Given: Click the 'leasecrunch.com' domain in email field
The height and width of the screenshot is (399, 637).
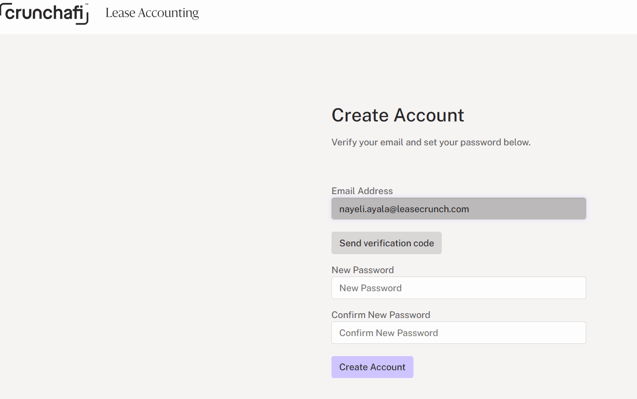Looking at the screenshot, I should [x=433, y=209].
